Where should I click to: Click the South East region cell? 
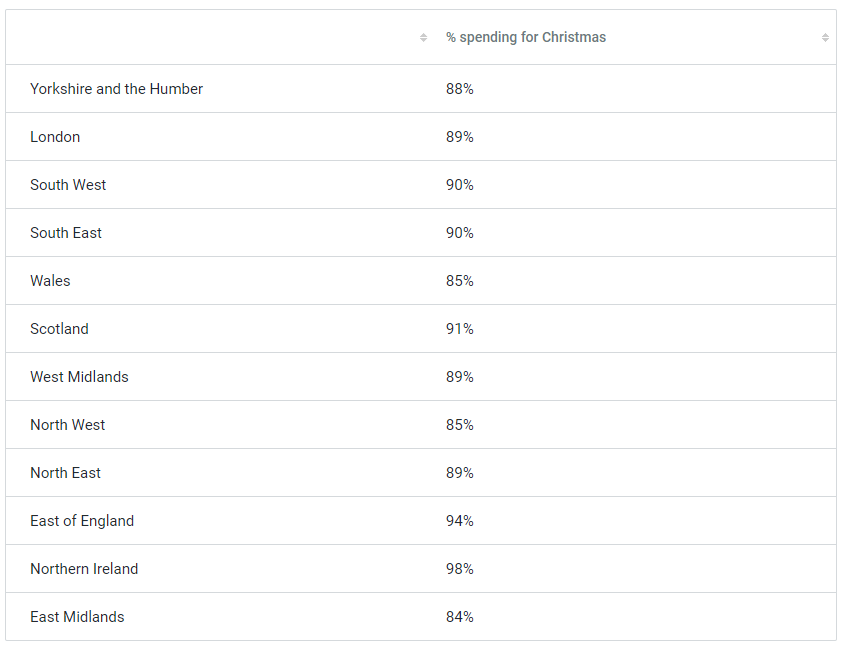[x=66, y=233]
